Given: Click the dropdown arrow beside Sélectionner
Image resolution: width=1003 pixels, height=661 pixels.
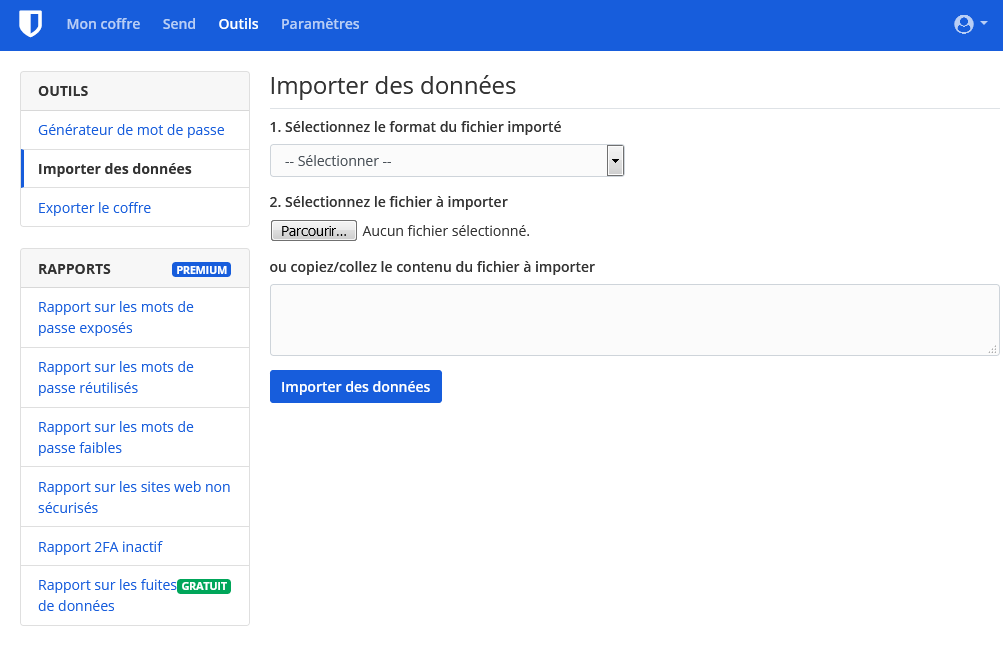Looking at the screenshot, I should pos(616,161).
